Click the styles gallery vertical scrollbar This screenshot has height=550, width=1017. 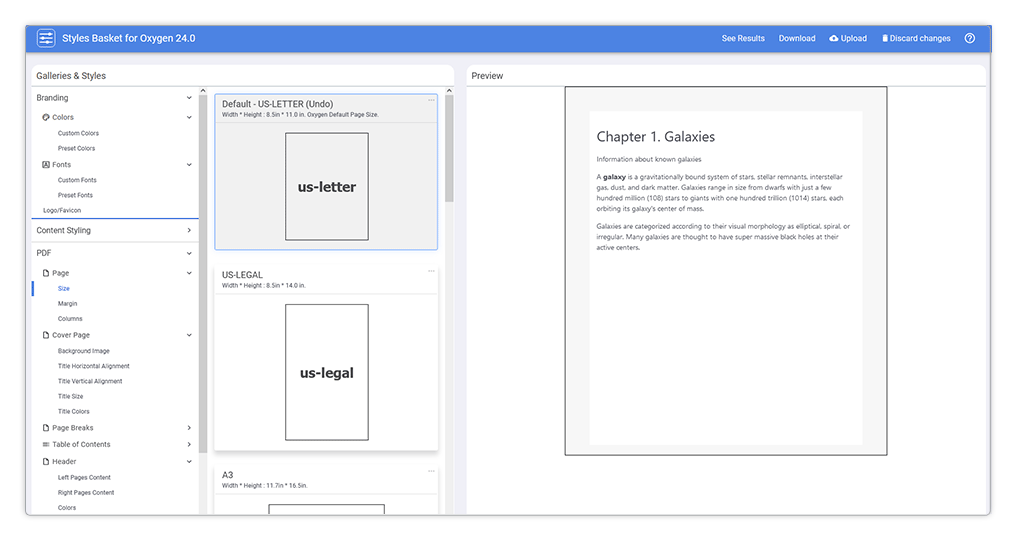[x=449, y=150]
